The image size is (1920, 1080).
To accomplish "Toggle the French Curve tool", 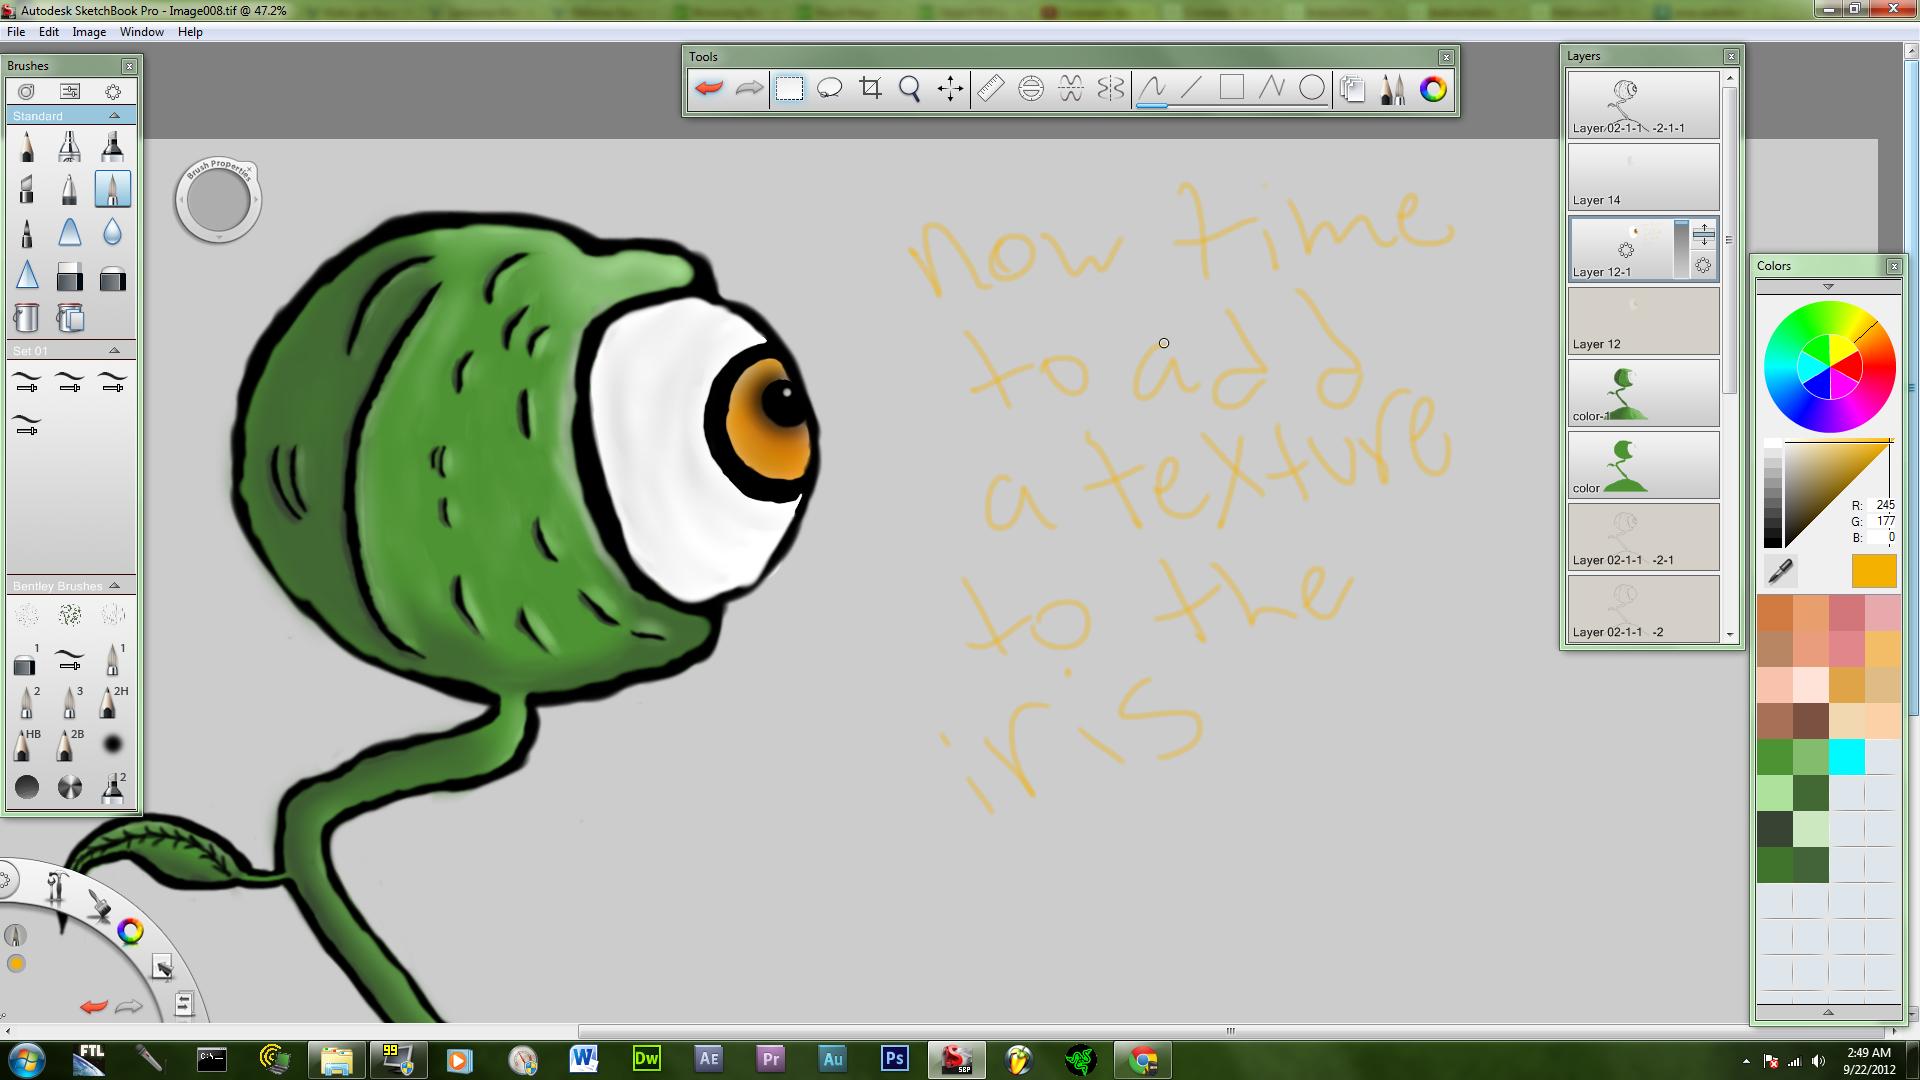I will (1071, 88).
